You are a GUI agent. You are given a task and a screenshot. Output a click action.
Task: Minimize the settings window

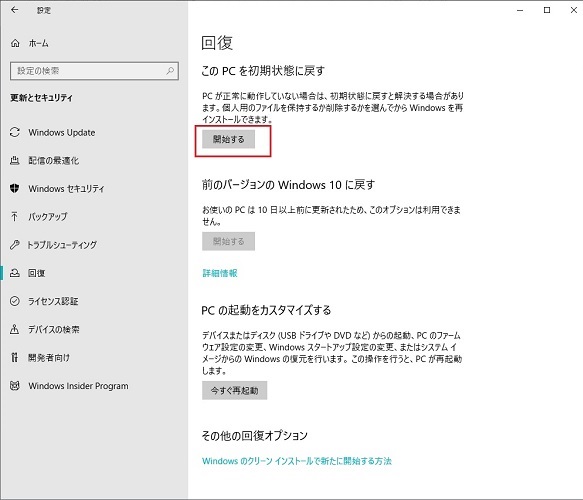(x=520, y=10)
